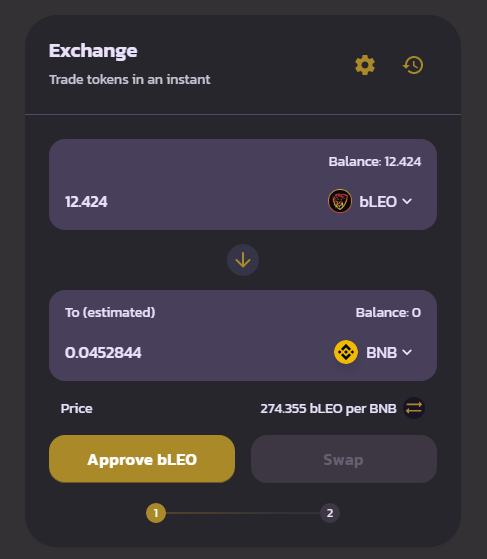Invert price with the swap arrows icon
Viewport: 487px width, 559px height.
(414, 408)
